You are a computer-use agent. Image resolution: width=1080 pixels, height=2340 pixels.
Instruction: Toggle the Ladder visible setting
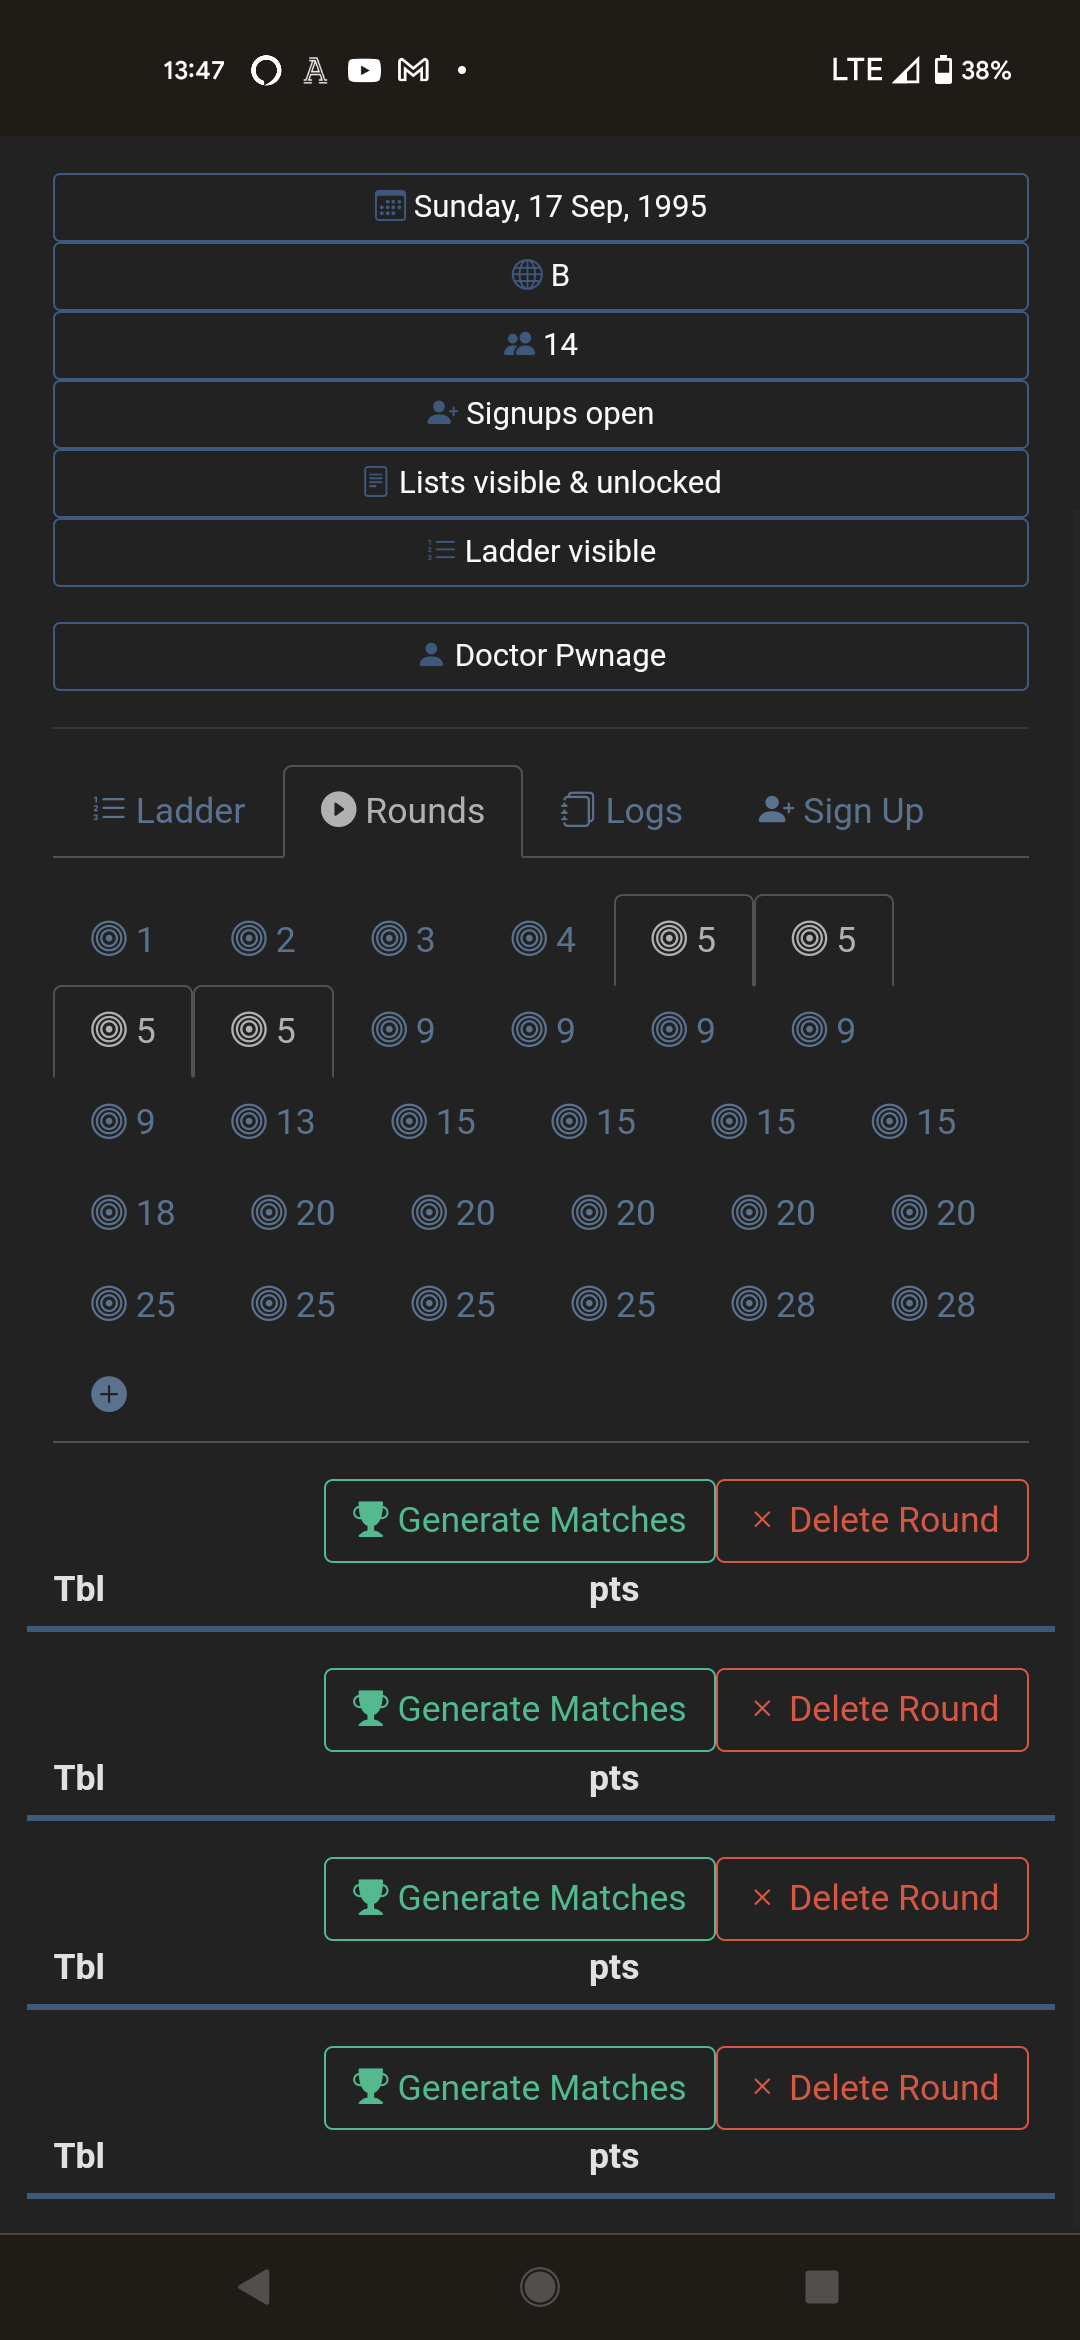(540, 551)
